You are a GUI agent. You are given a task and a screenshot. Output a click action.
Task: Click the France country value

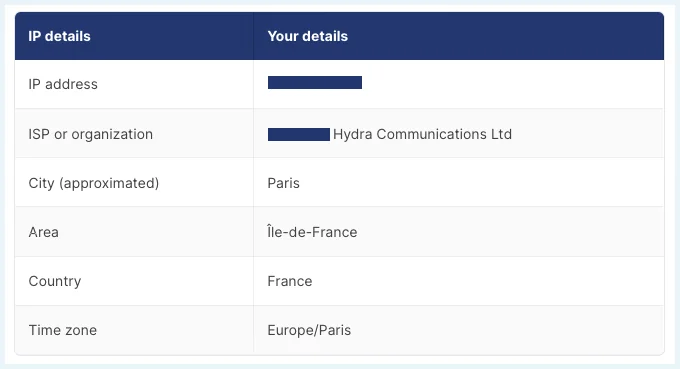tap(290, 281)
